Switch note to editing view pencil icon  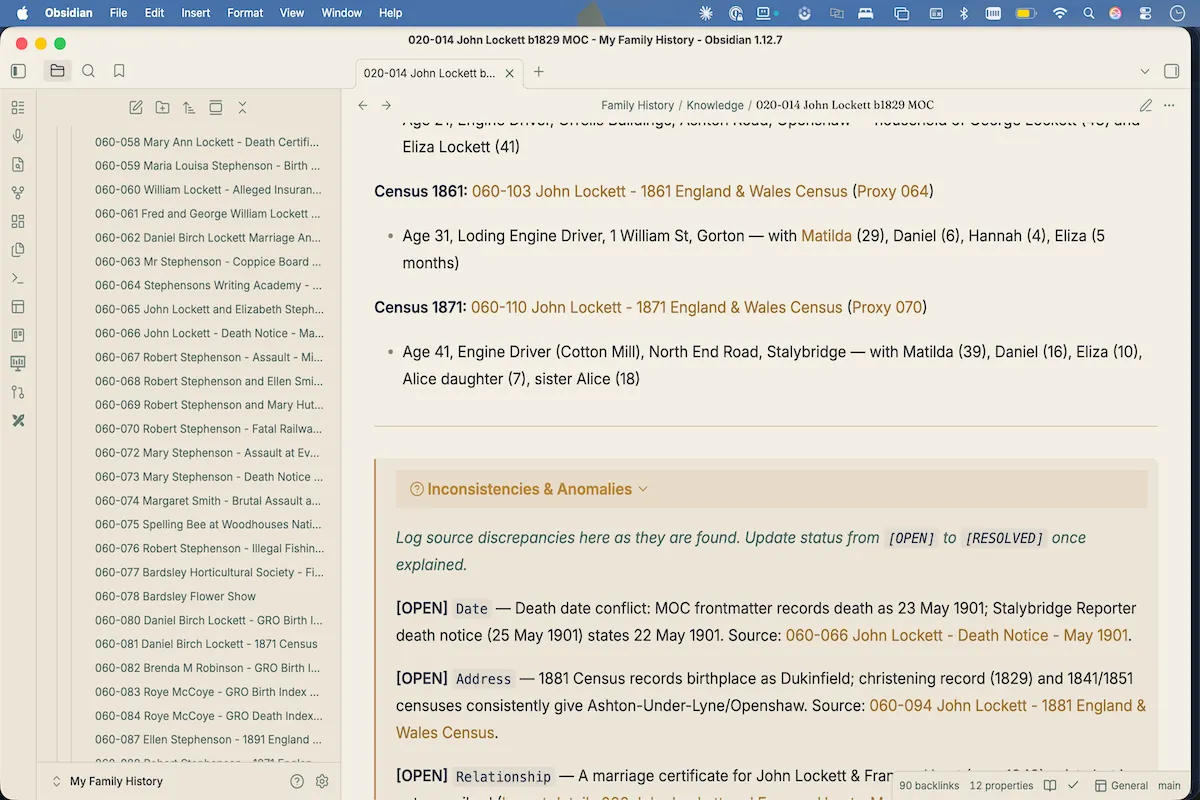pos(1146,105)
